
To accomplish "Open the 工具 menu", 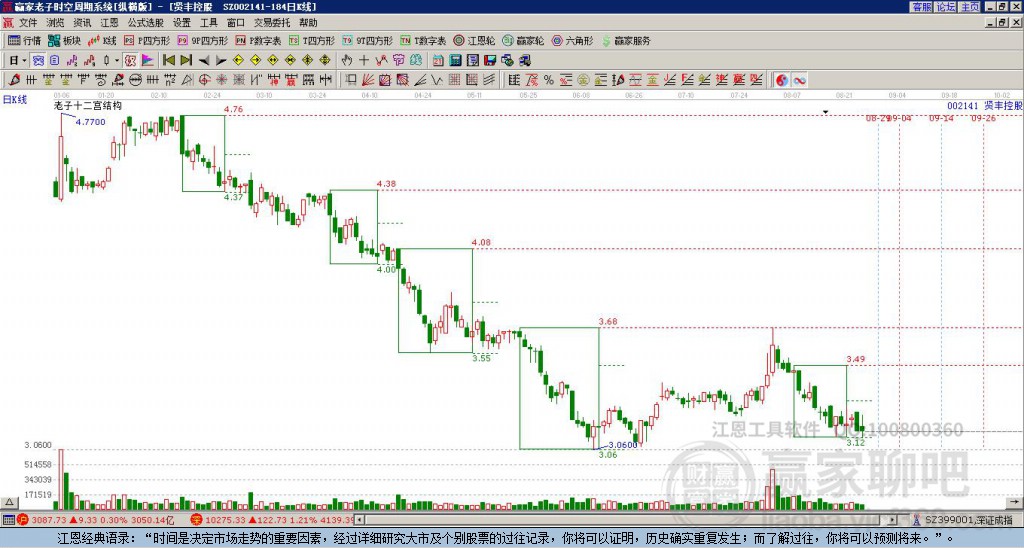I will tap(209, 23).
